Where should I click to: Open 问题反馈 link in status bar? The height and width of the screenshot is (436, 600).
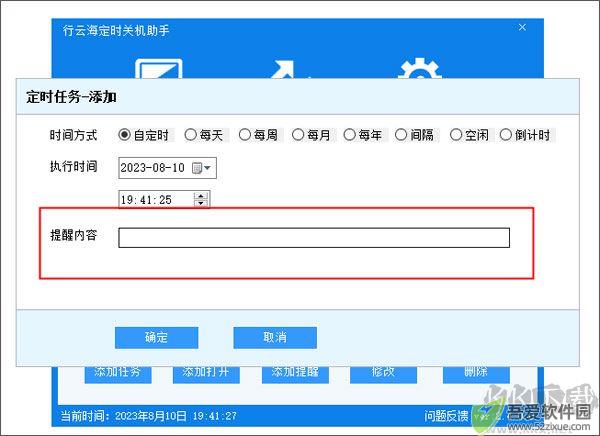[446, 416]
